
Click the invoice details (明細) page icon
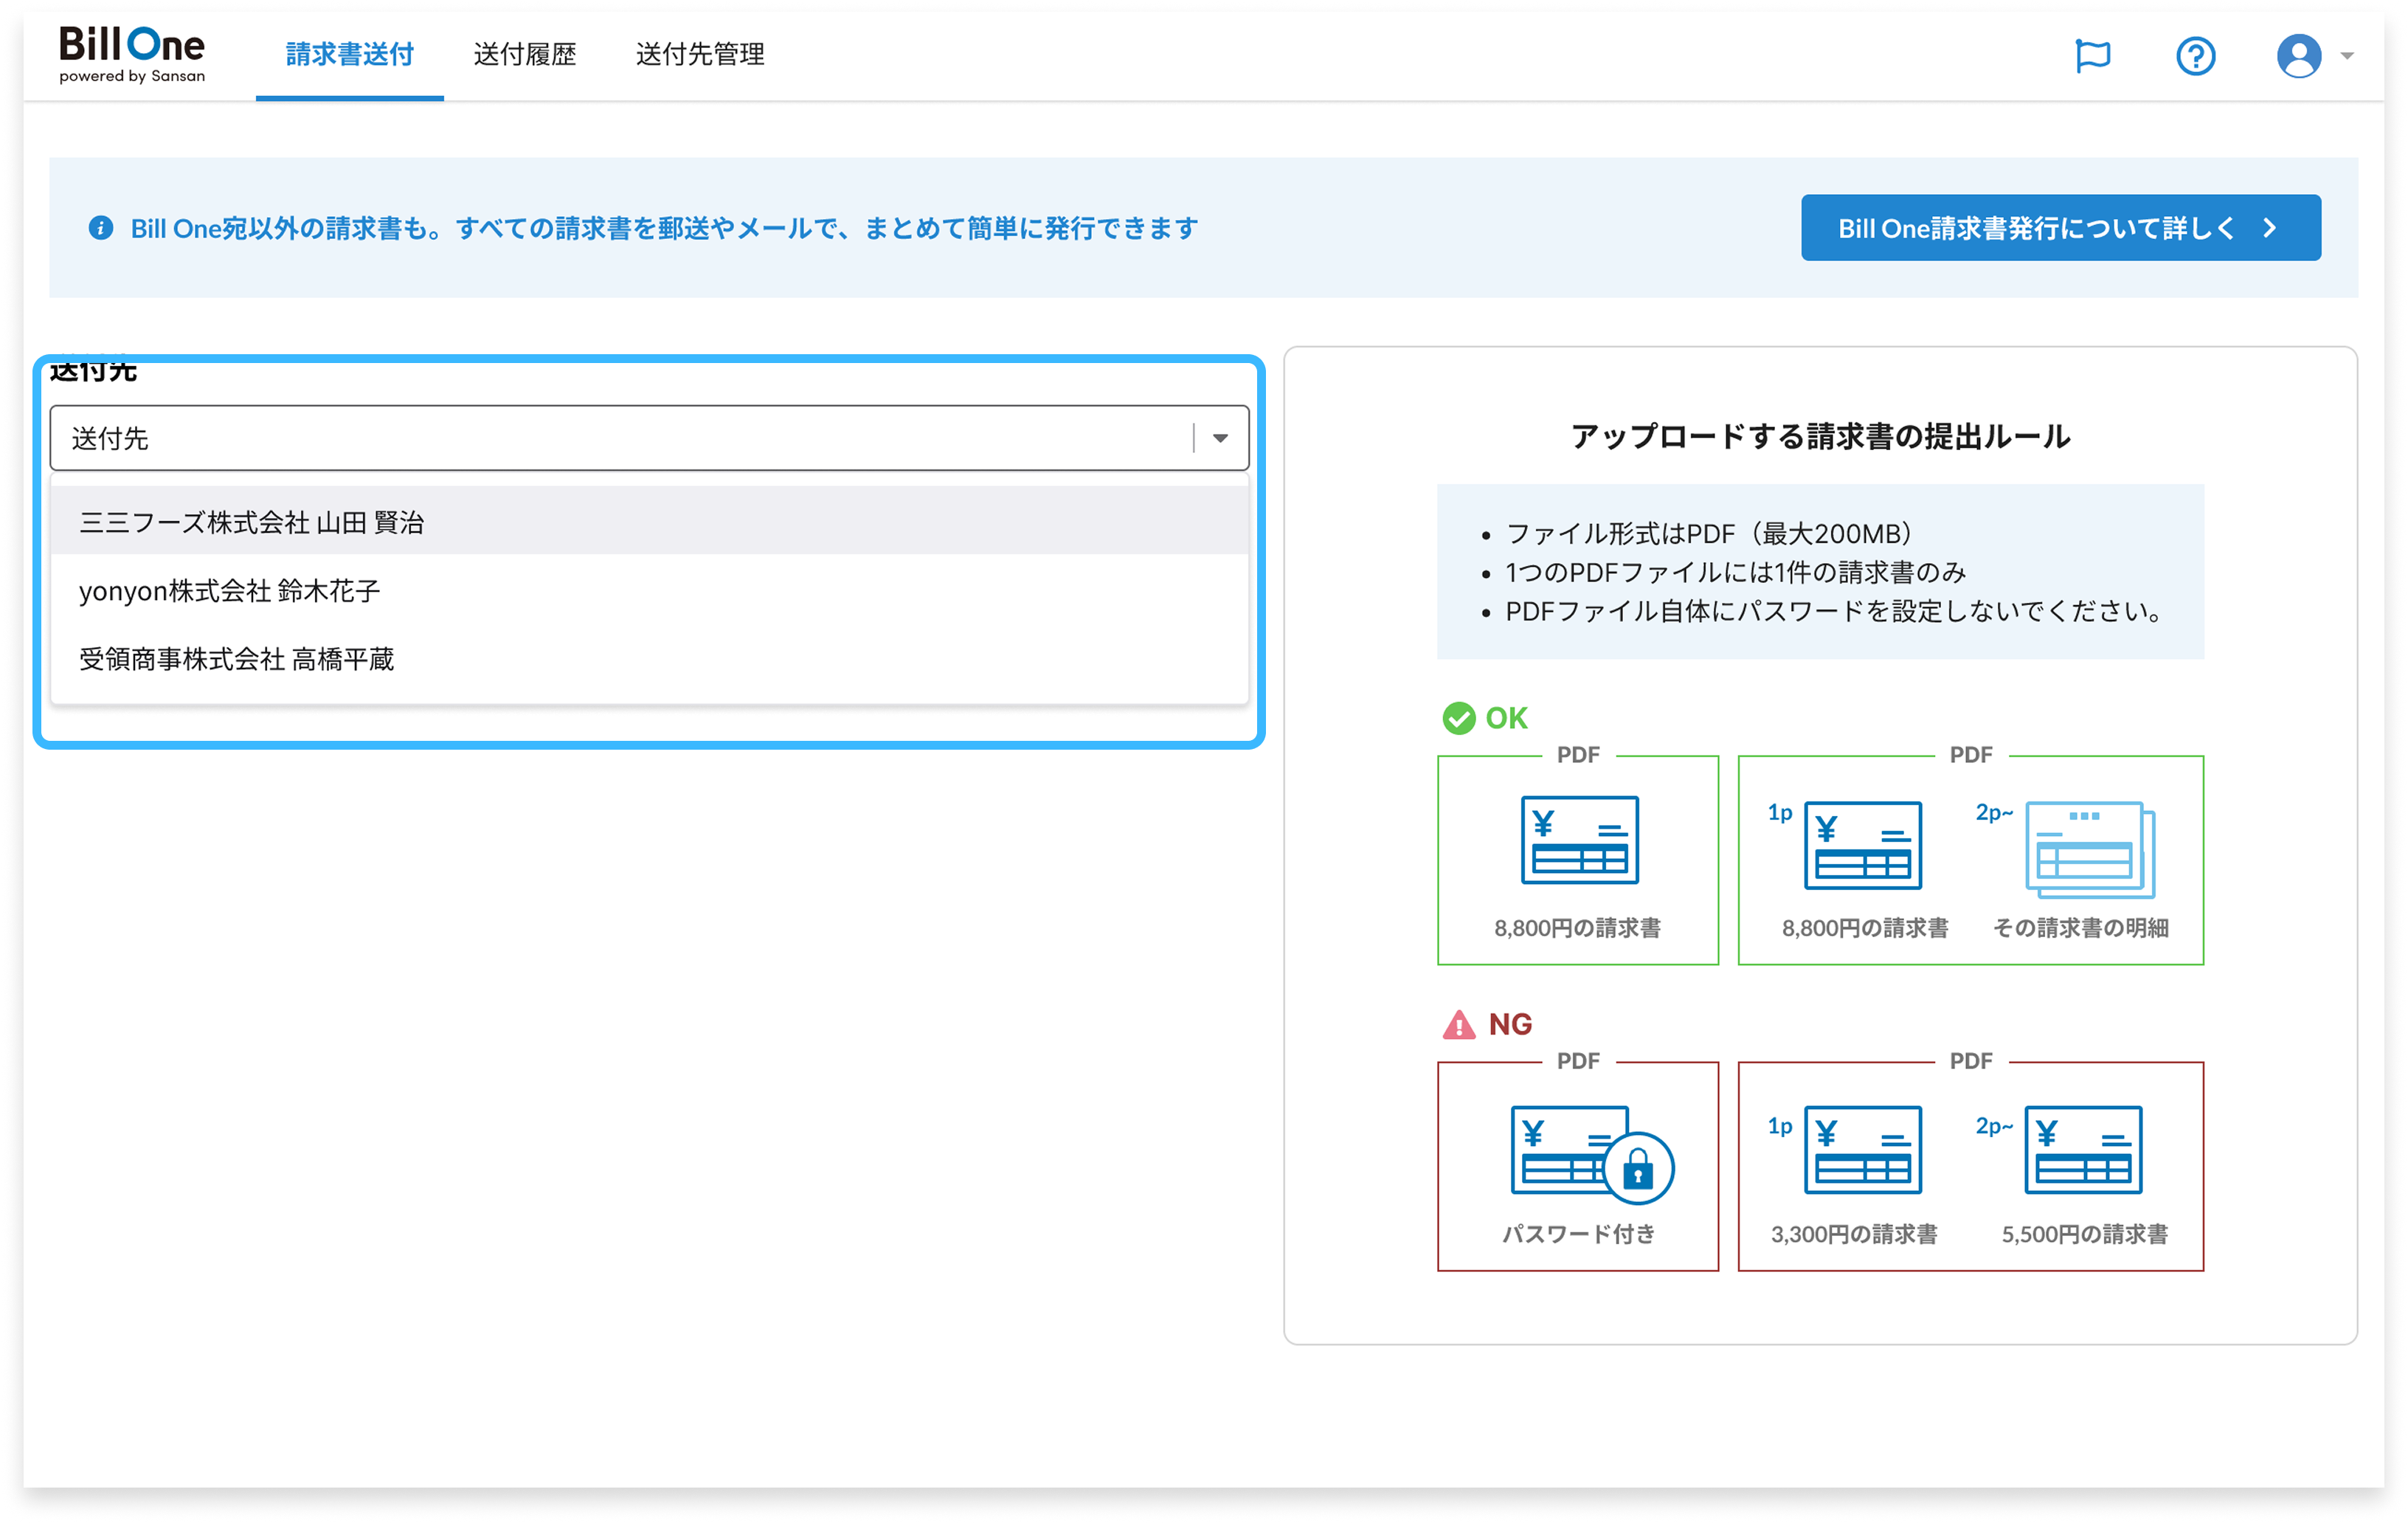coord(2089,849)
